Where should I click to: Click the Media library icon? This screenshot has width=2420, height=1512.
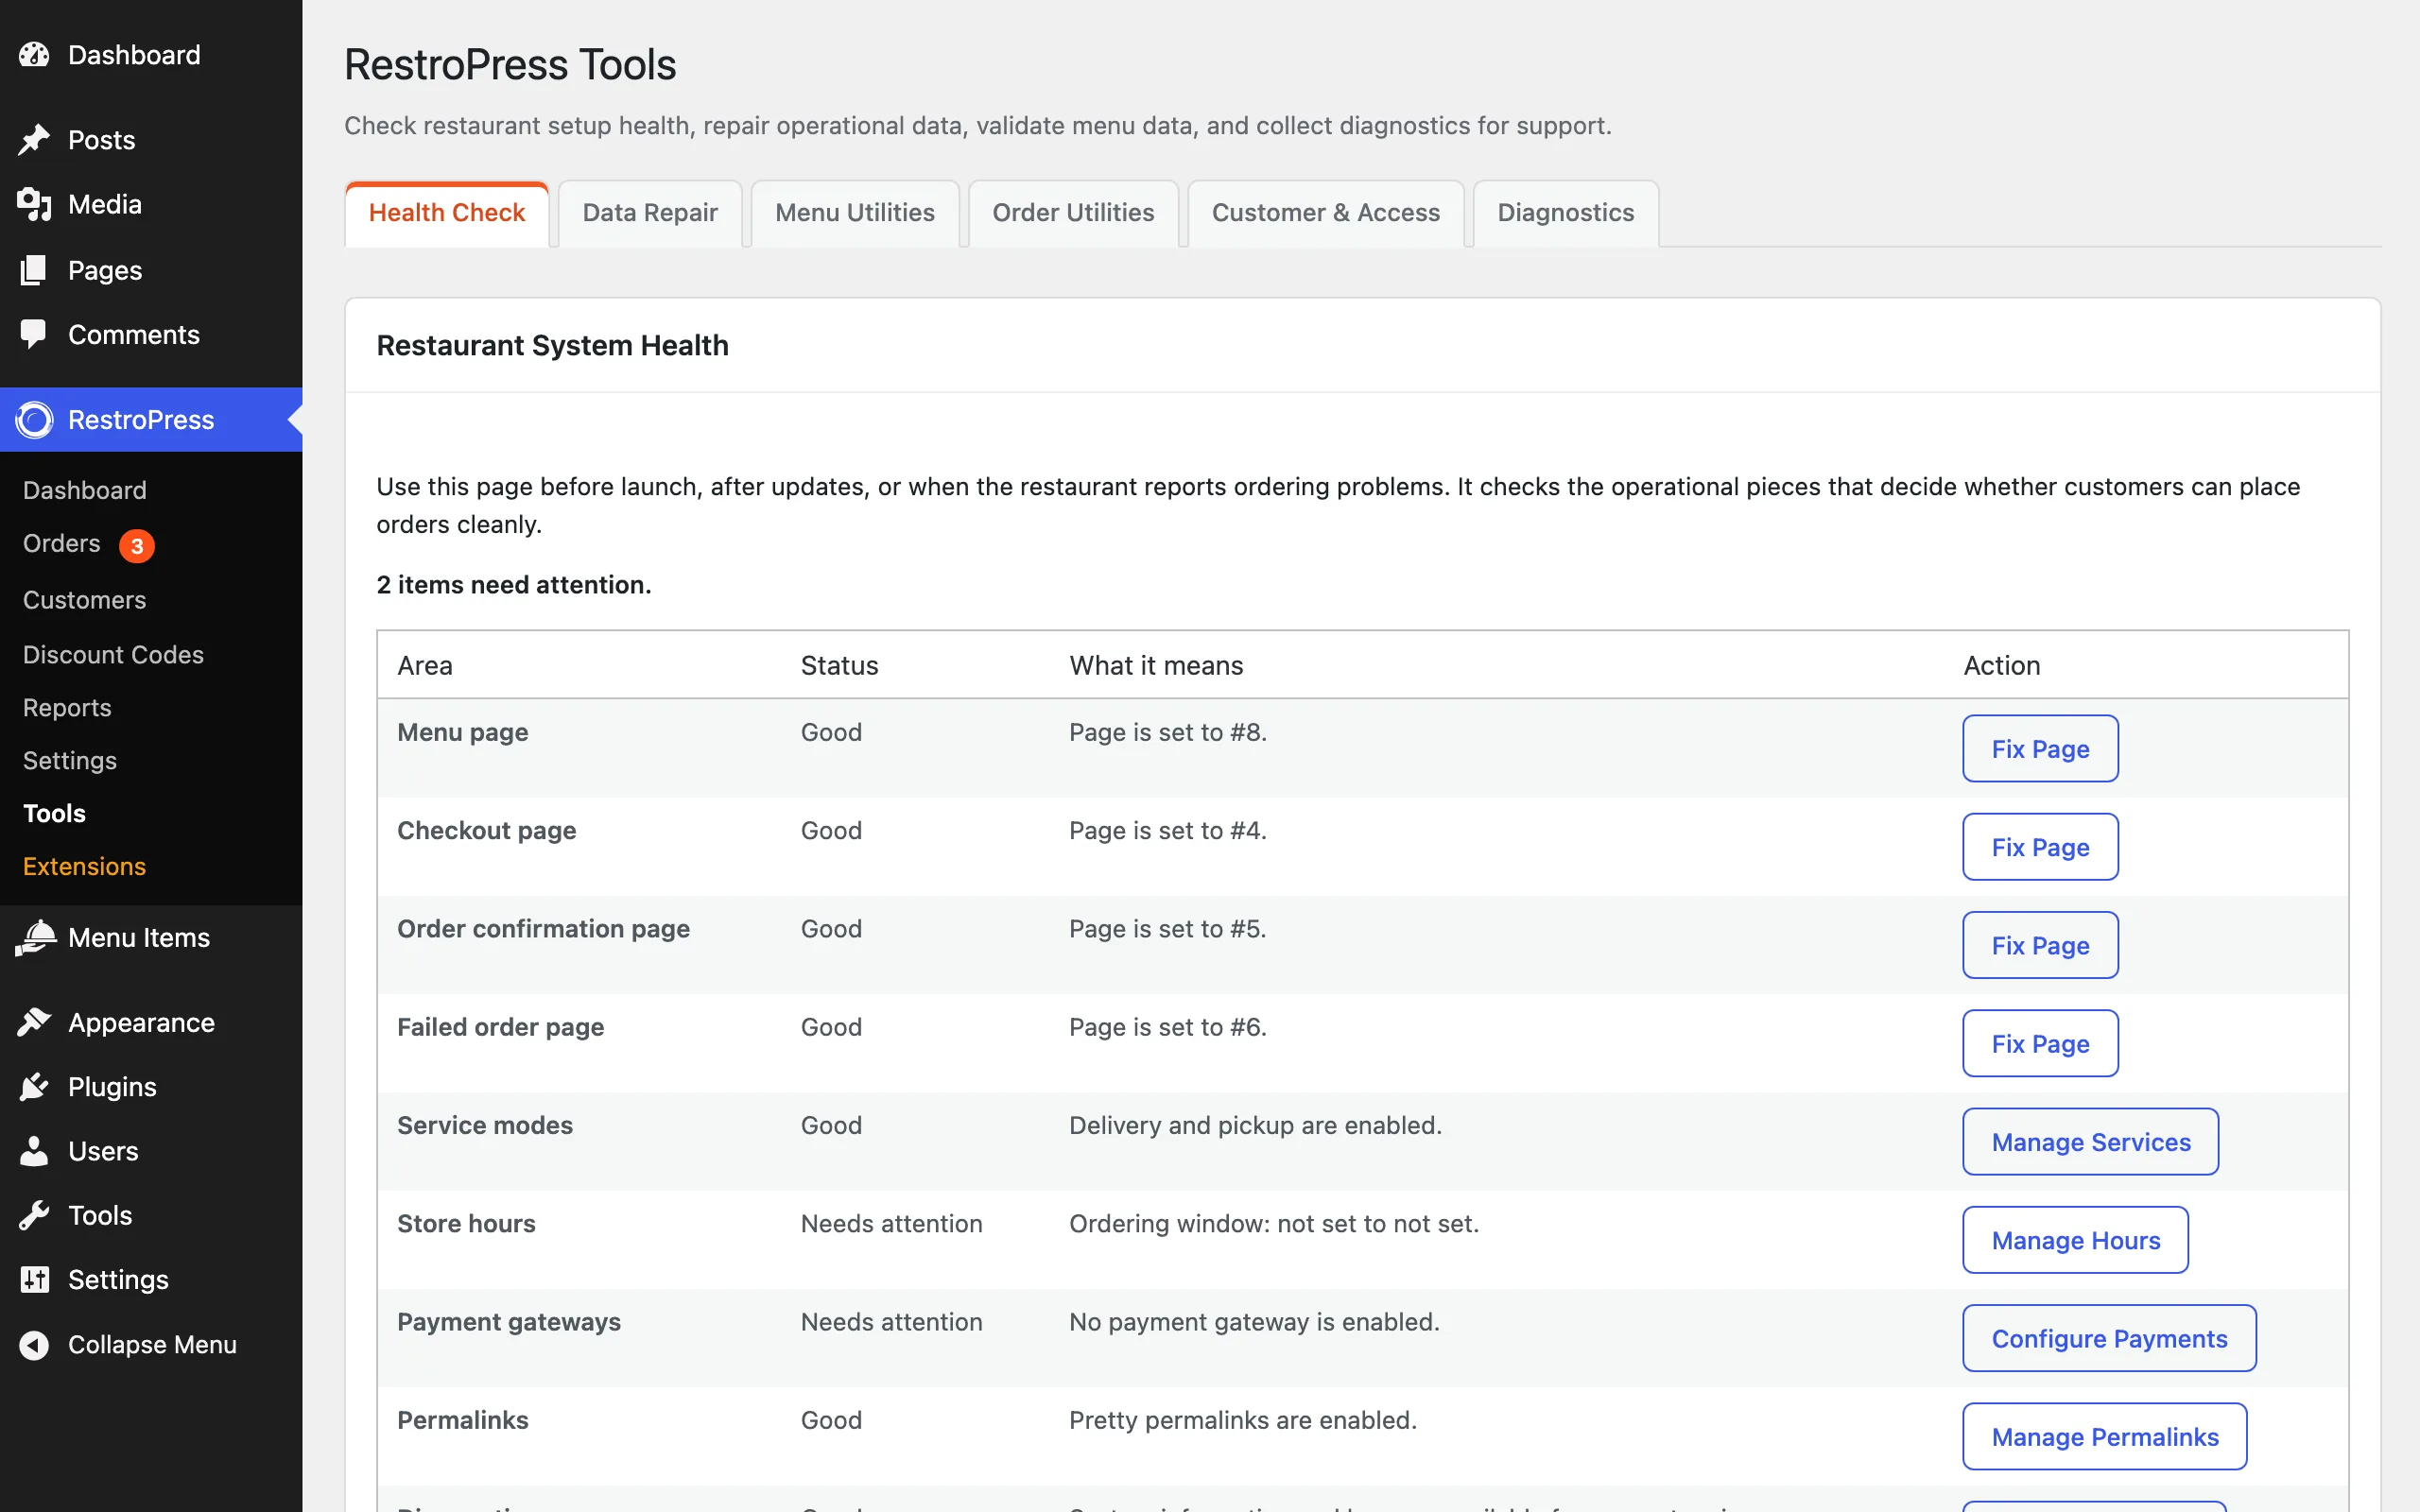34,204
